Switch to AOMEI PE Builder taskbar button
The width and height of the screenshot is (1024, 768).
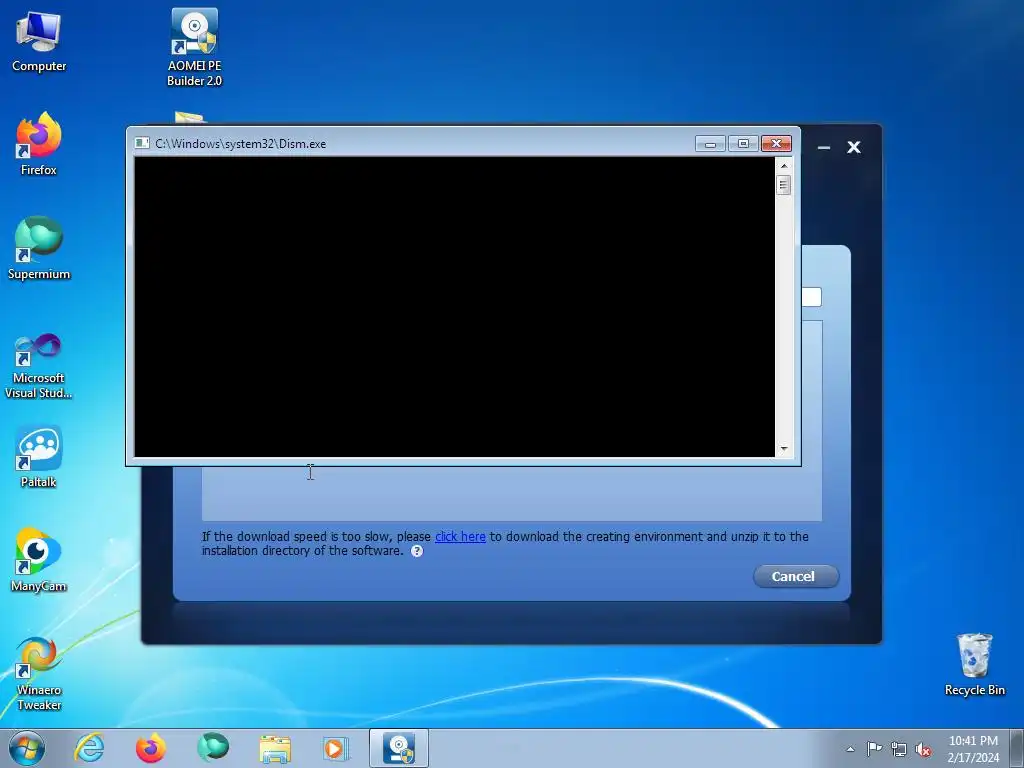pyautogui.click(x=399, y=748)
